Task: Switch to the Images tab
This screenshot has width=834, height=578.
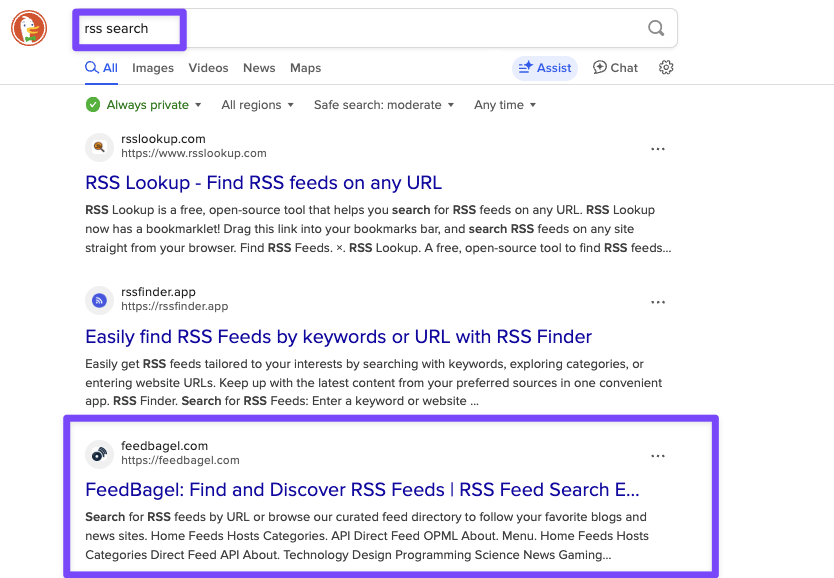Action: [153, 68]
